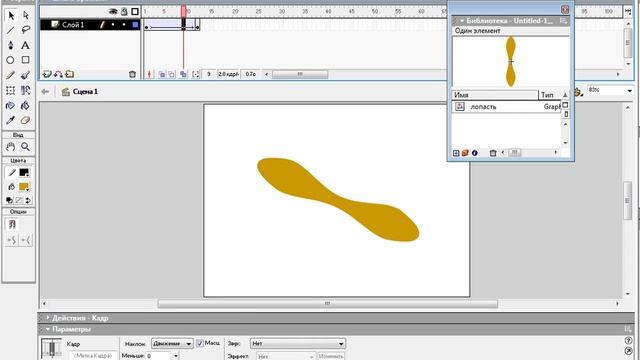Select the Arrow selection tool
This screenshot has width=640, height=360.
pos(11,16)
